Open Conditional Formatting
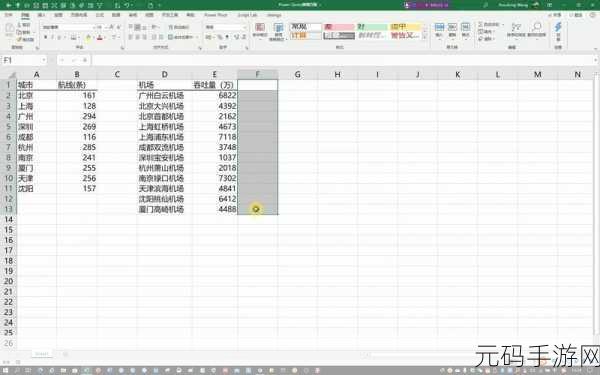The height and width of the screenshot is (375, 600). 260,31
